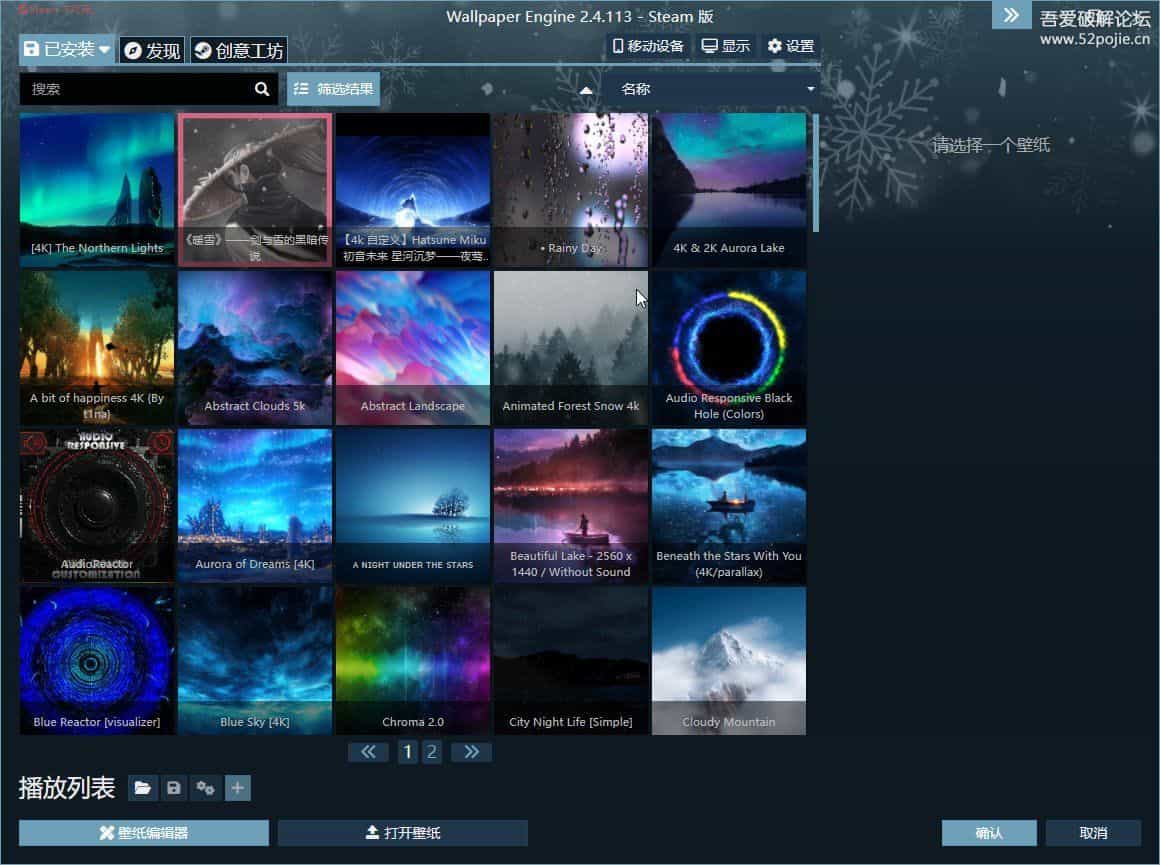Select Abstract Clouds 5k wallpaper
Screen dimensions: 1160x865
254,348
